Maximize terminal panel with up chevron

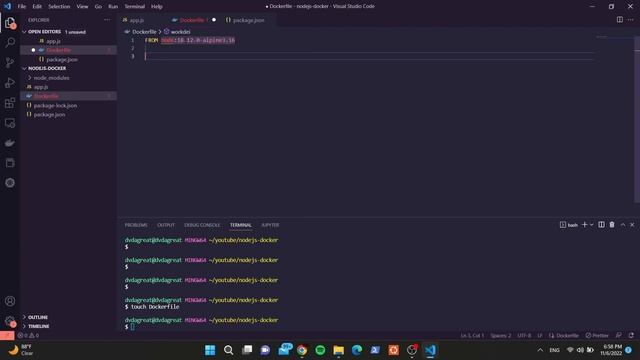(x=623, y=224)
